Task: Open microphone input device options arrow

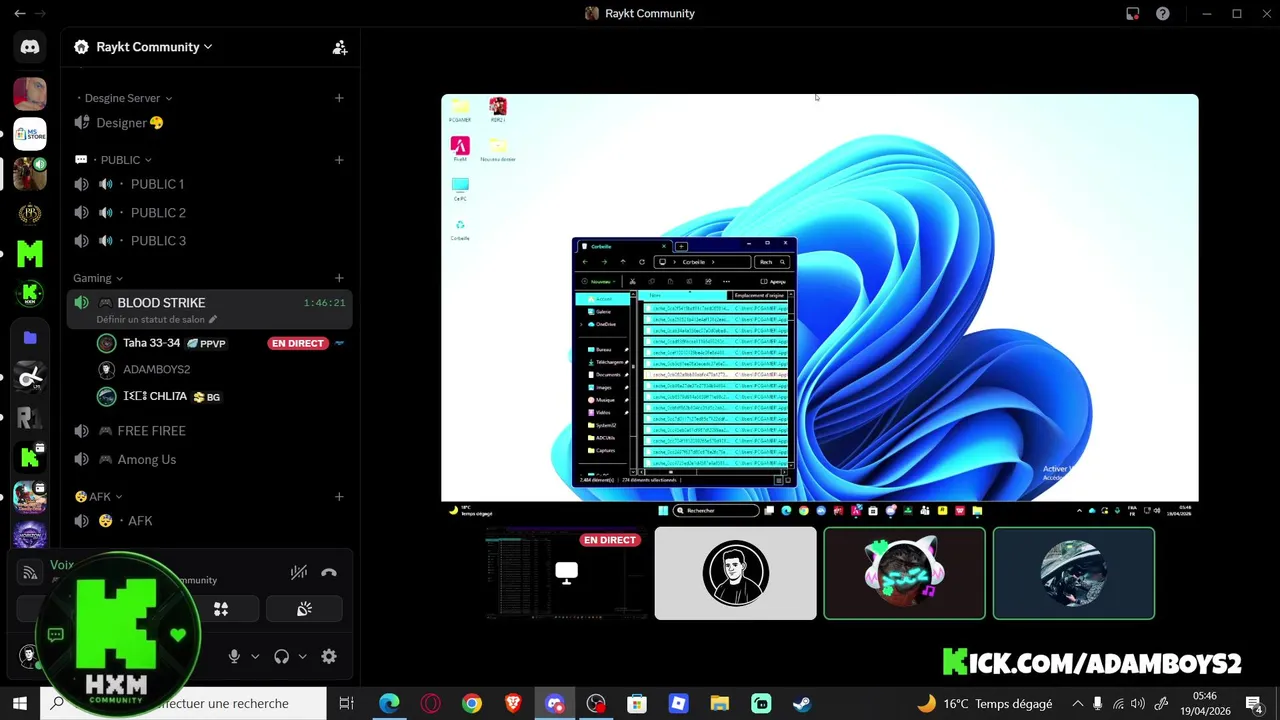Action: pos(255,657)
